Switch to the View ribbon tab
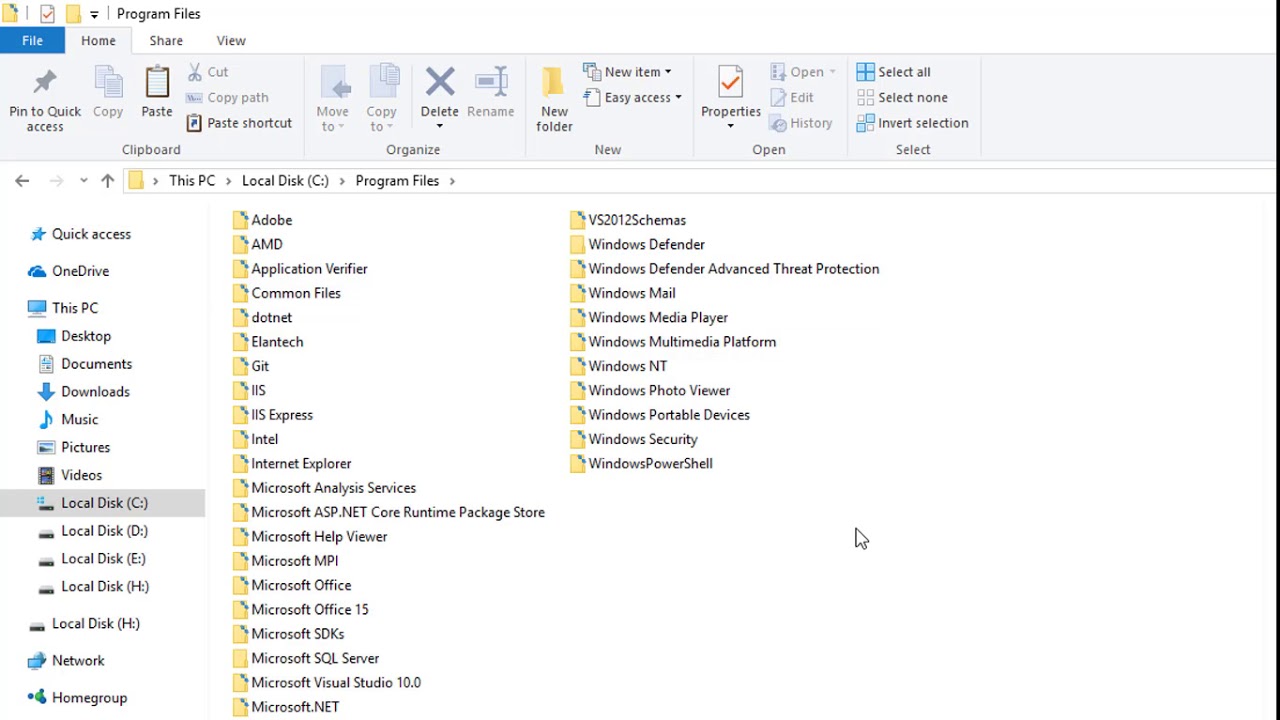The height and width of the screenshot is (720, 1280). pyautogui.click(x=231, y=41)
